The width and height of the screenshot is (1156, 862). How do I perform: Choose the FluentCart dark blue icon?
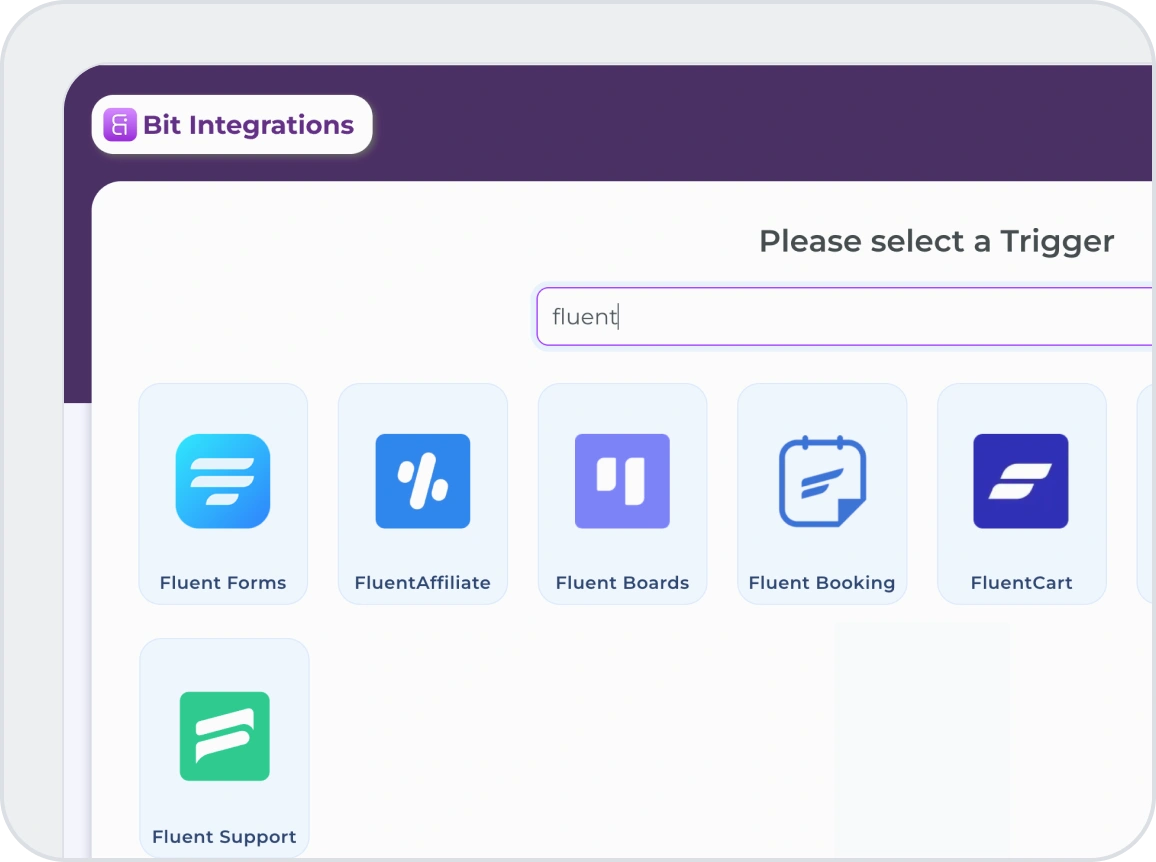click(x=1021, y=481)
